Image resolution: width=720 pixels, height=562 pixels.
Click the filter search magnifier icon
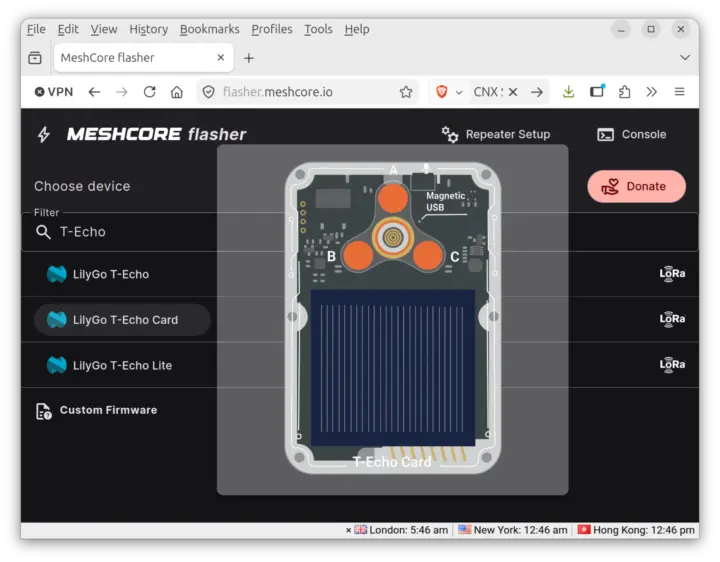click(43, 232)
